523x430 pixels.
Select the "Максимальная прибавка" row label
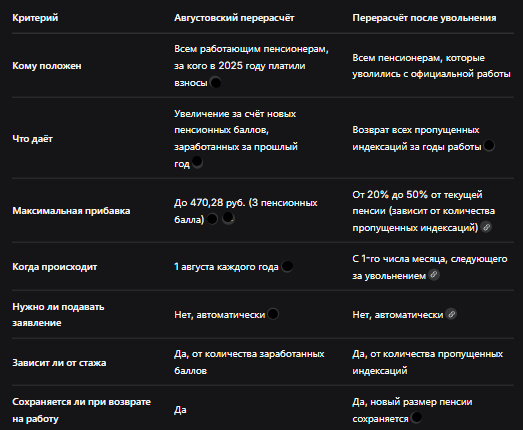click(x=71, y=211)
